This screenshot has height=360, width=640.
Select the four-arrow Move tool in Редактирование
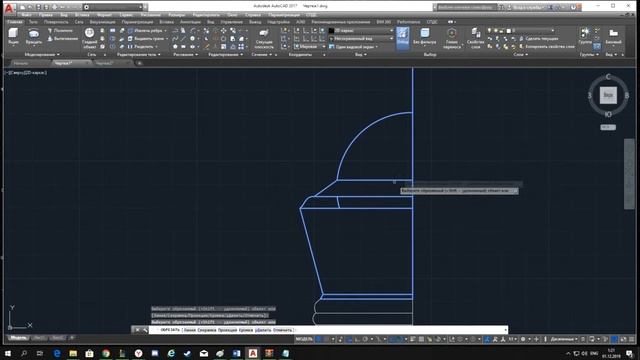pos(224,31)
